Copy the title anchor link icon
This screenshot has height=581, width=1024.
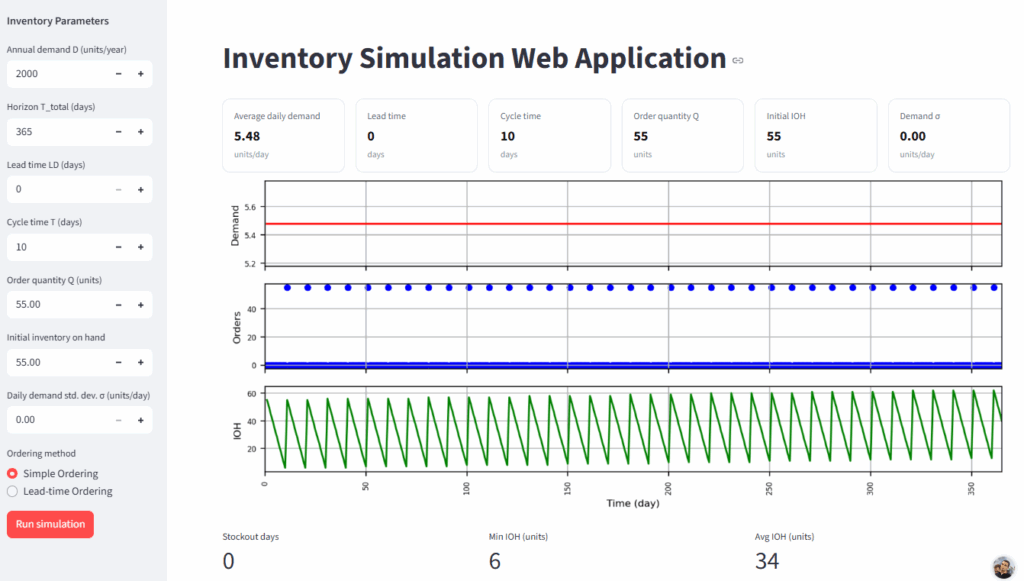738,61
